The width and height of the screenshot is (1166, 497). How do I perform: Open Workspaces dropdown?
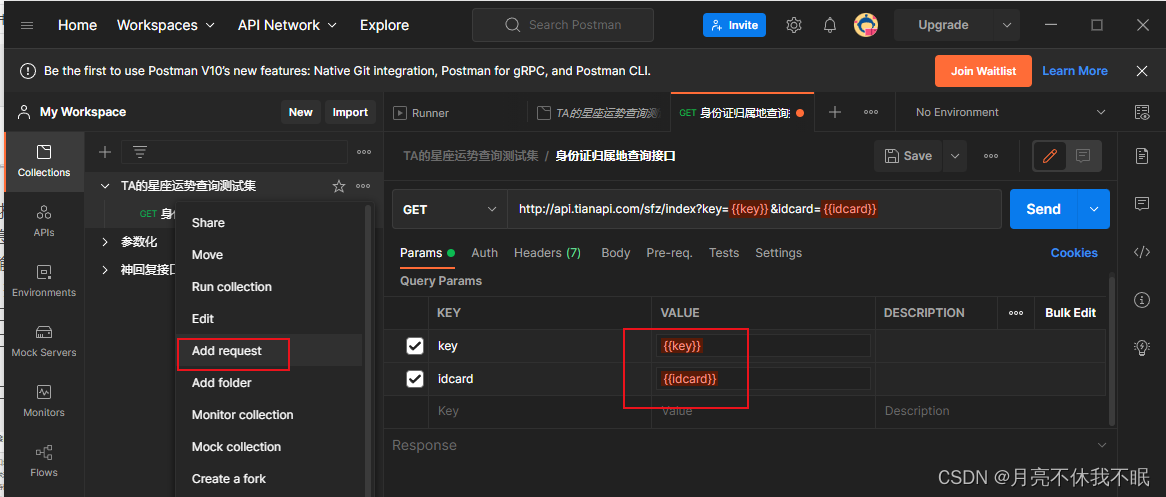(166, 25)
